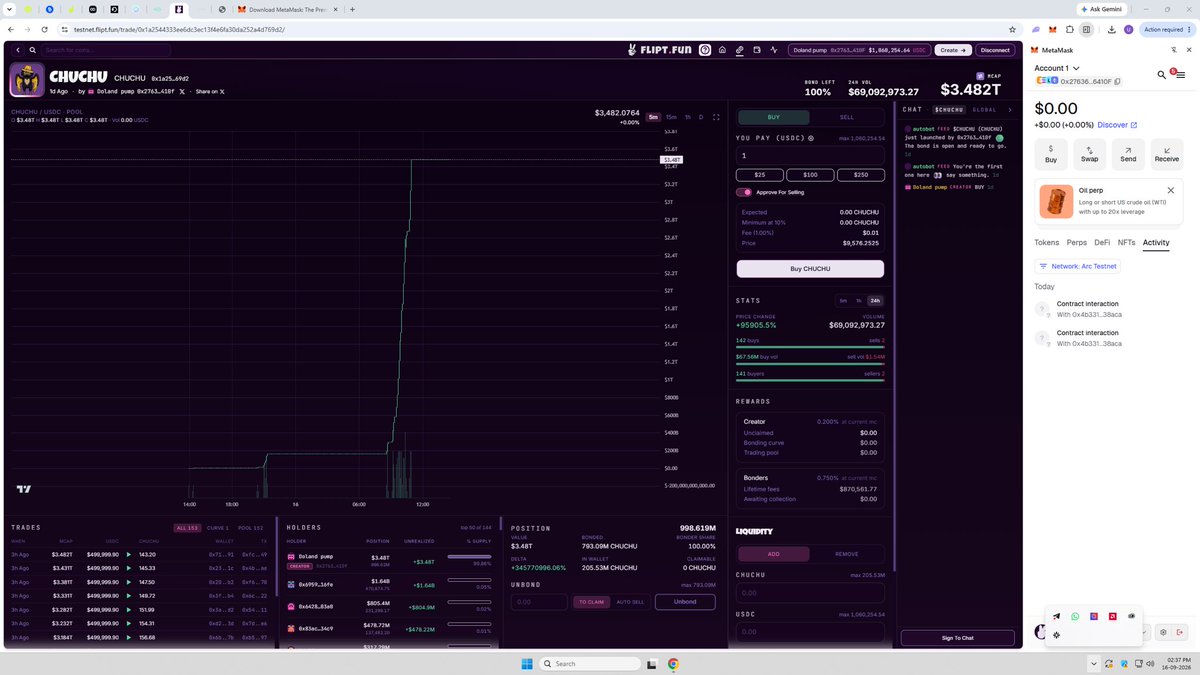Switch to SELL mode
The height and width of the screenshot is (675, 1200).
pyautogui.click(x=847, y=117)
